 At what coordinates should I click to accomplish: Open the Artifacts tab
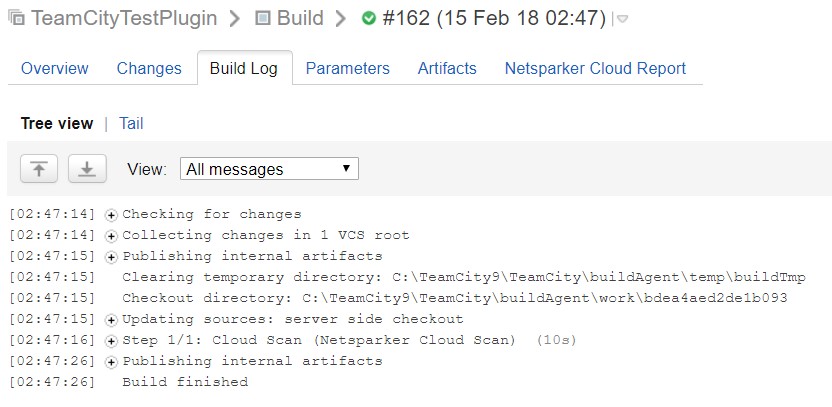pyautogui.click(x=447, y=69)
